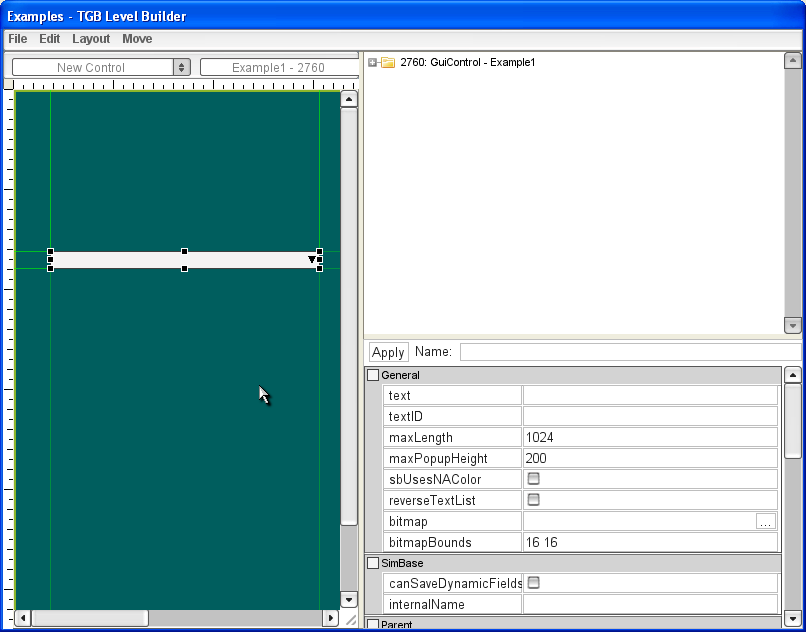Click the text property value field
Screen dimensions: 806x632
click(650, 395)
